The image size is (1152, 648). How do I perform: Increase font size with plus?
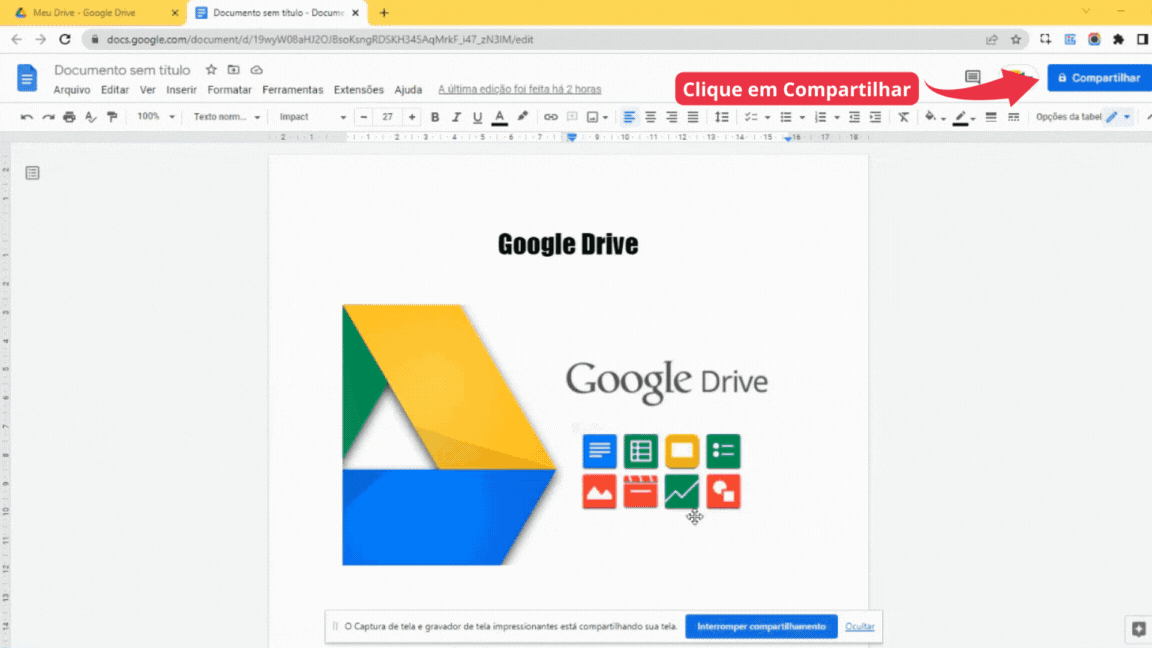tap(411, 117)
